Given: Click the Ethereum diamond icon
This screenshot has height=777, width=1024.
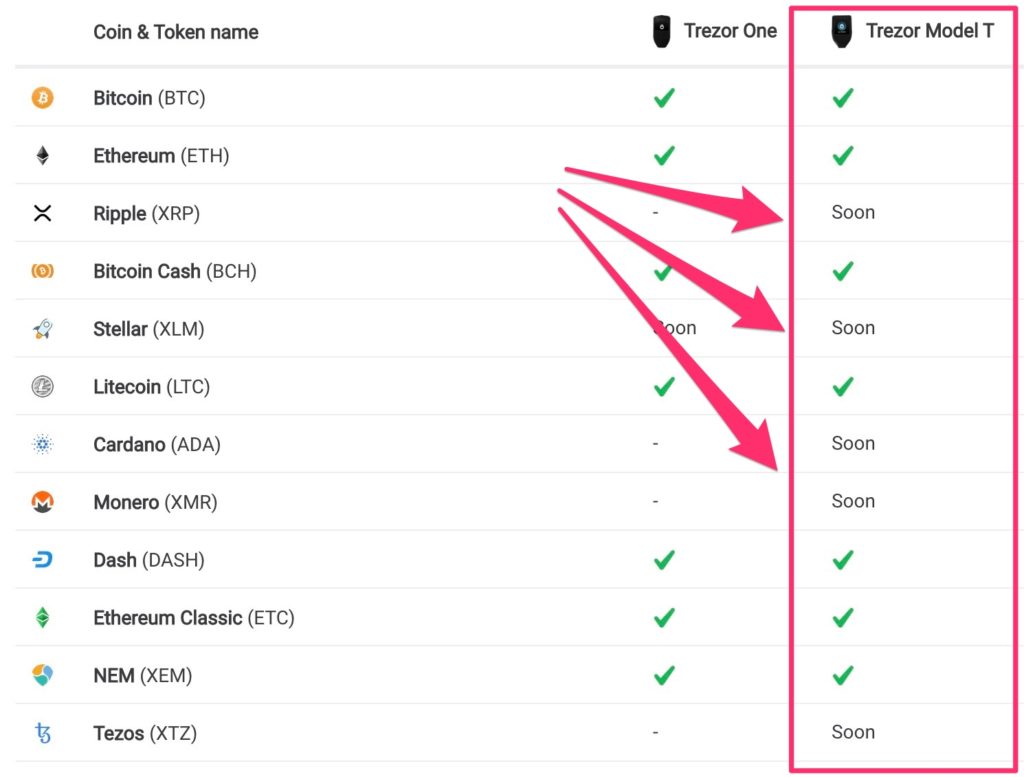Looking at the screenshot, I should point(42,156).
